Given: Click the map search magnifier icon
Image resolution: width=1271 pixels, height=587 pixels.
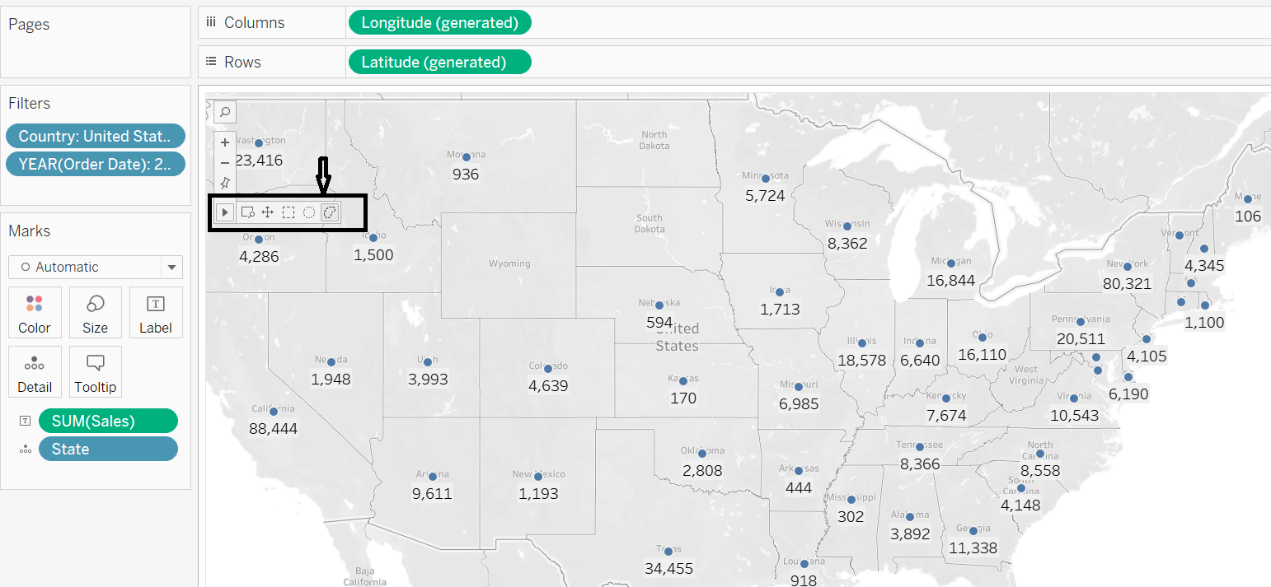Looking at the screenshot, I should point(225,112).
